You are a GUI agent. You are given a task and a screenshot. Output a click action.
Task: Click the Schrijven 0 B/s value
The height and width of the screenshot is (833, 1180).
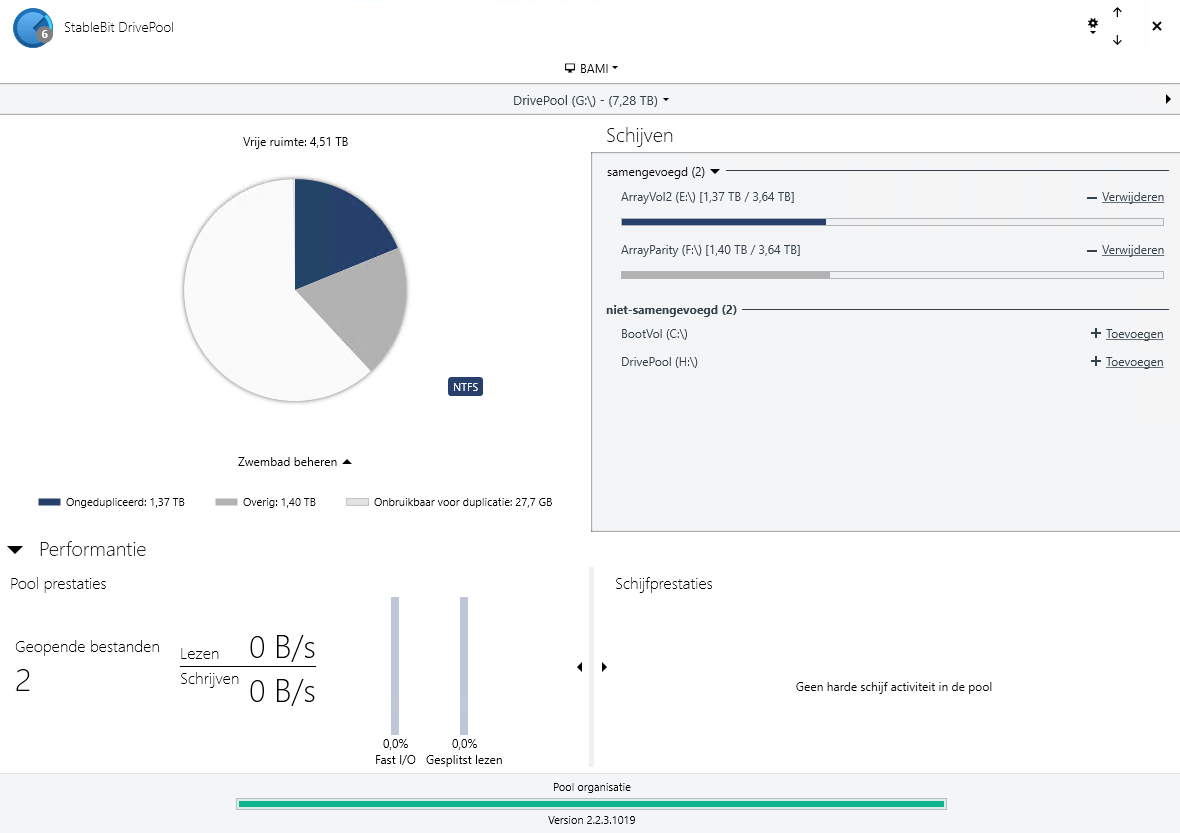tap(282, 691)
